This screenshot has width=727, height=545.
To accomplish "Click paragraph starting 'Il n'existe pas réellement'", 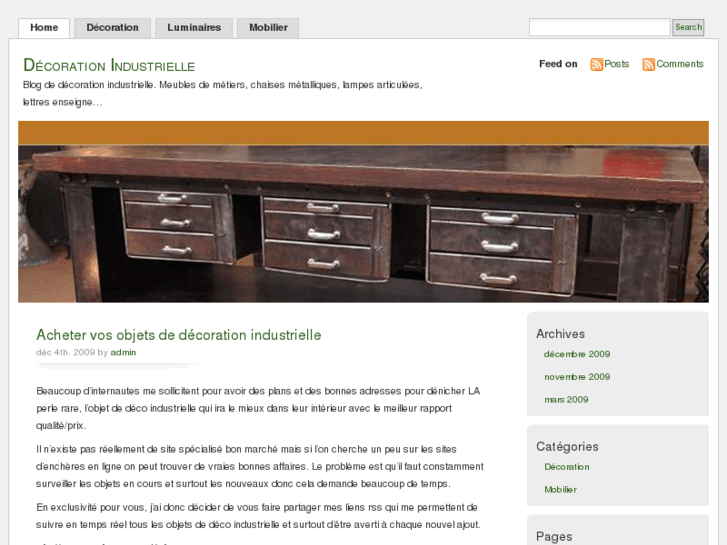I will point(260,467).
